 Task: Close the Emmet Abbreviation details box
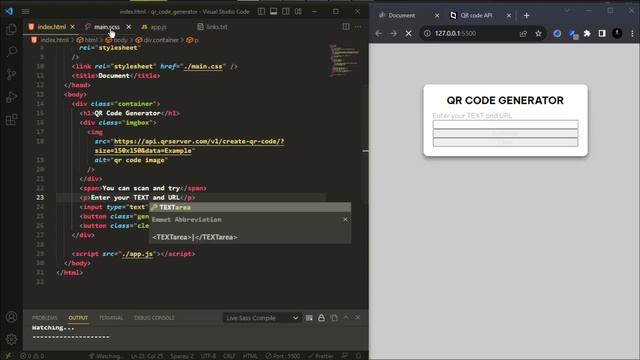pos(345,220)
